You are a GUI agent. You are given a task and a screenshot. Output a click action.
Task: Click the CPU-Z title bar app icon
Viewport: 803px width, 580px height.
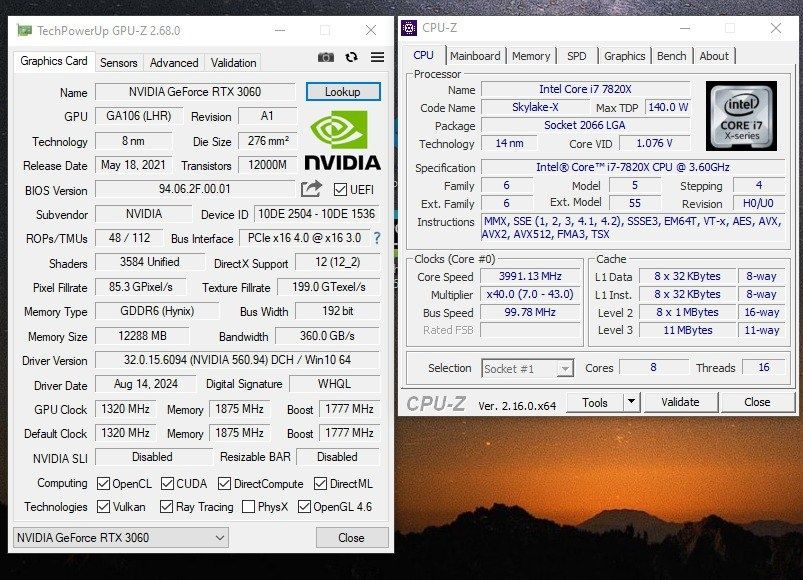click(x=409, y=28)
